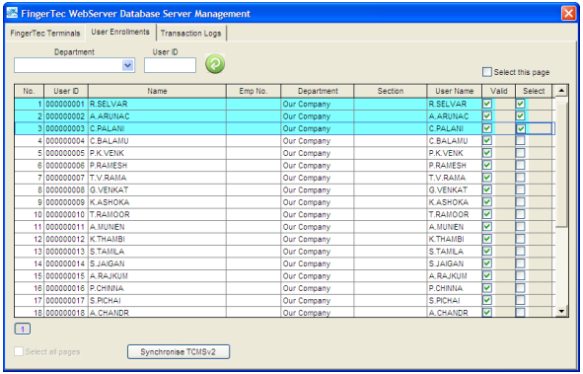Go to page 1 button
This screenshot has width=583, height=374.
tap(23, 329)
